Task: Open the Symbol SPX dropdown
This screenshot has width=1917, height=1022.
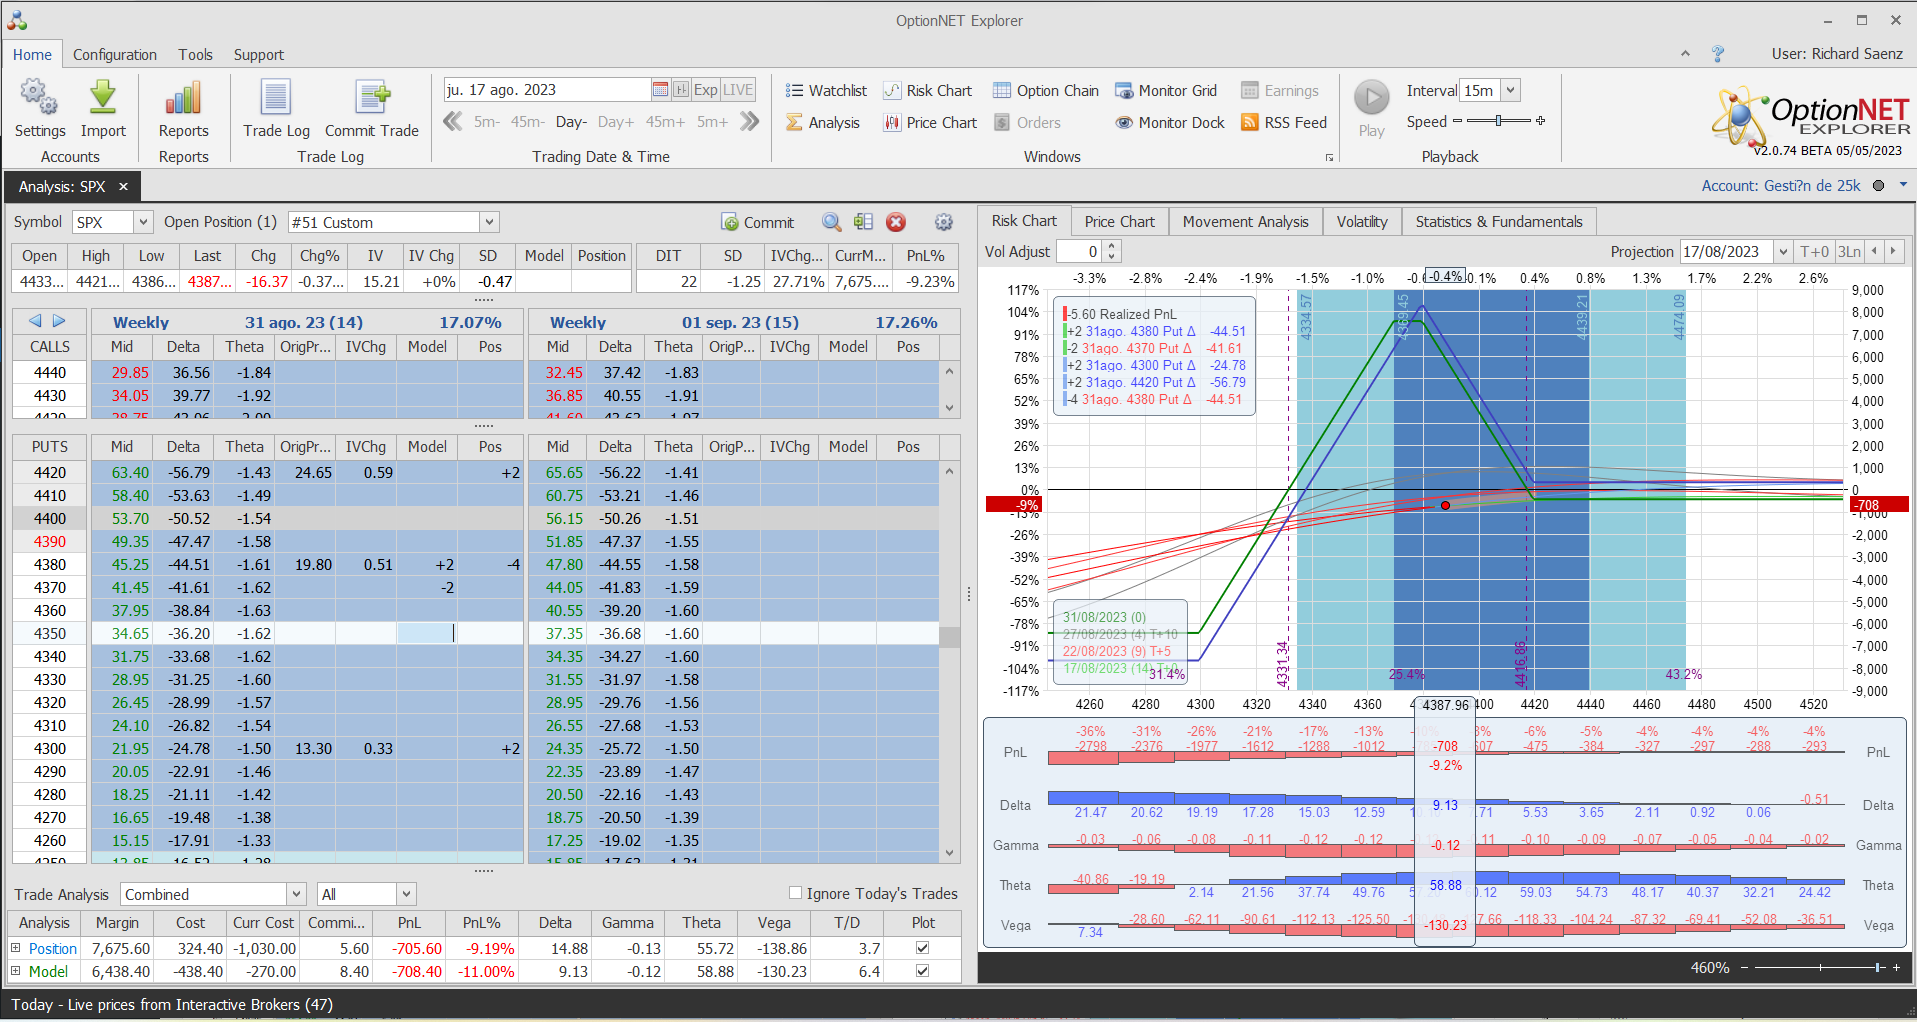Action: (143, 222)
